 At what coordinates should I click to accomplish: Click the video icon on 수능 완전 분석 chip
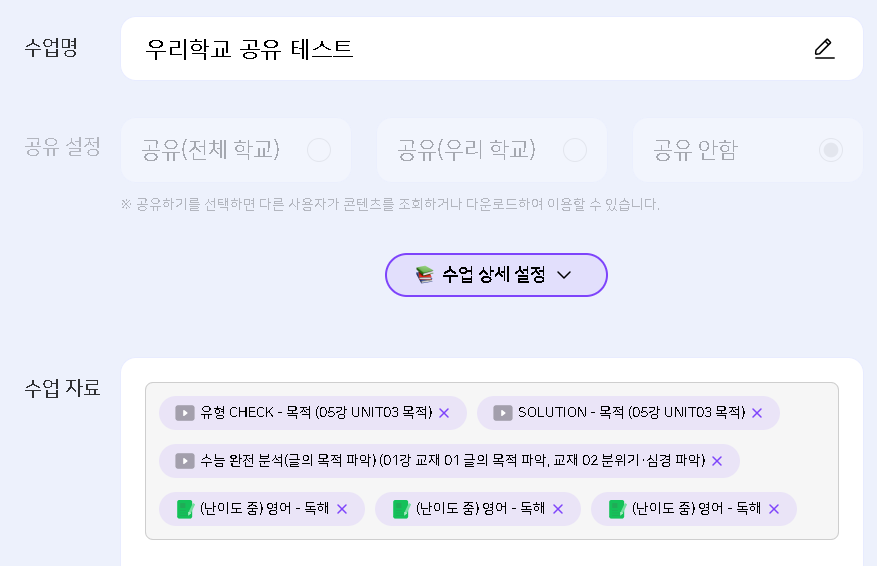point(185,461)
